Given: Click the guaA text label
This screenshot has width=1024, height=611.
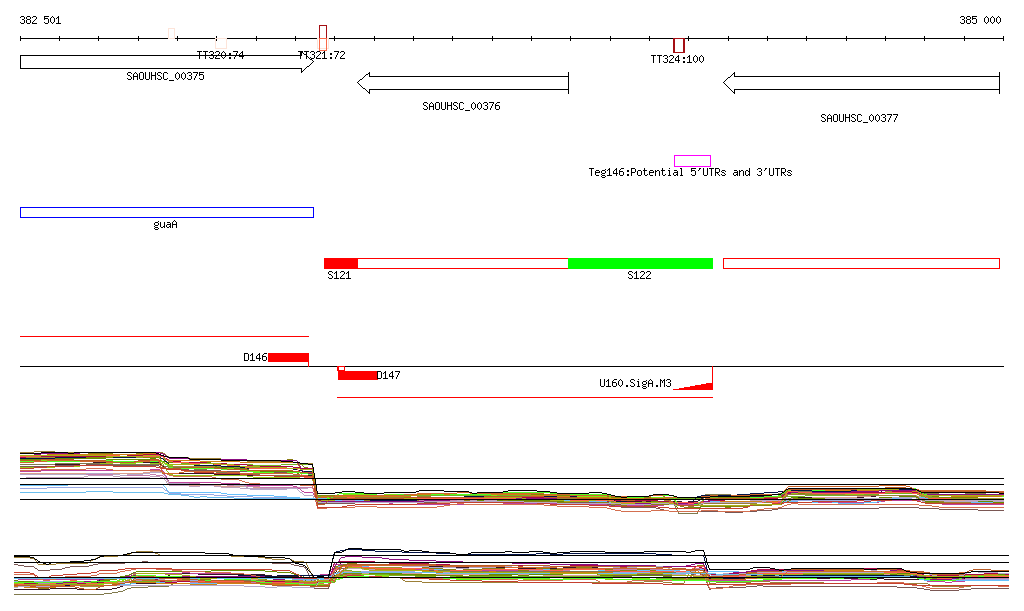Looking at the screenshot, I should (x=165, y=225).
